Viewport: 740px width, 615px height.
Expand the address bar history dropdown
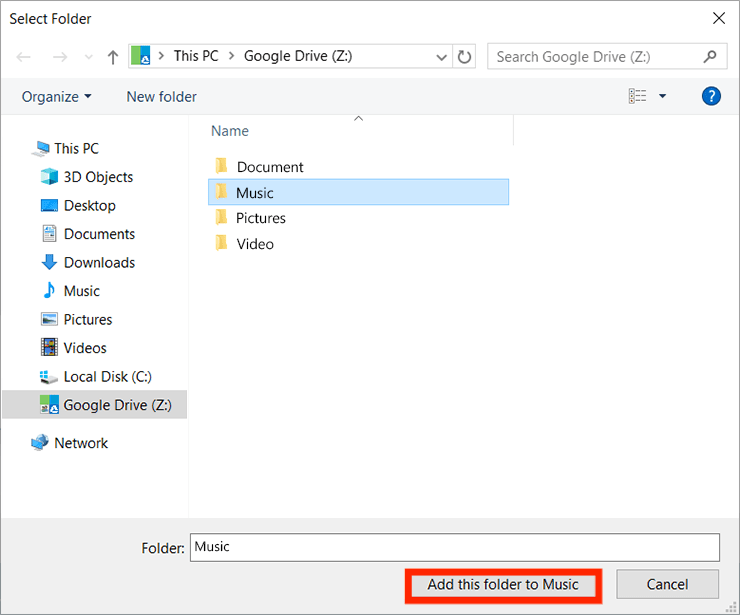(441, 57)
